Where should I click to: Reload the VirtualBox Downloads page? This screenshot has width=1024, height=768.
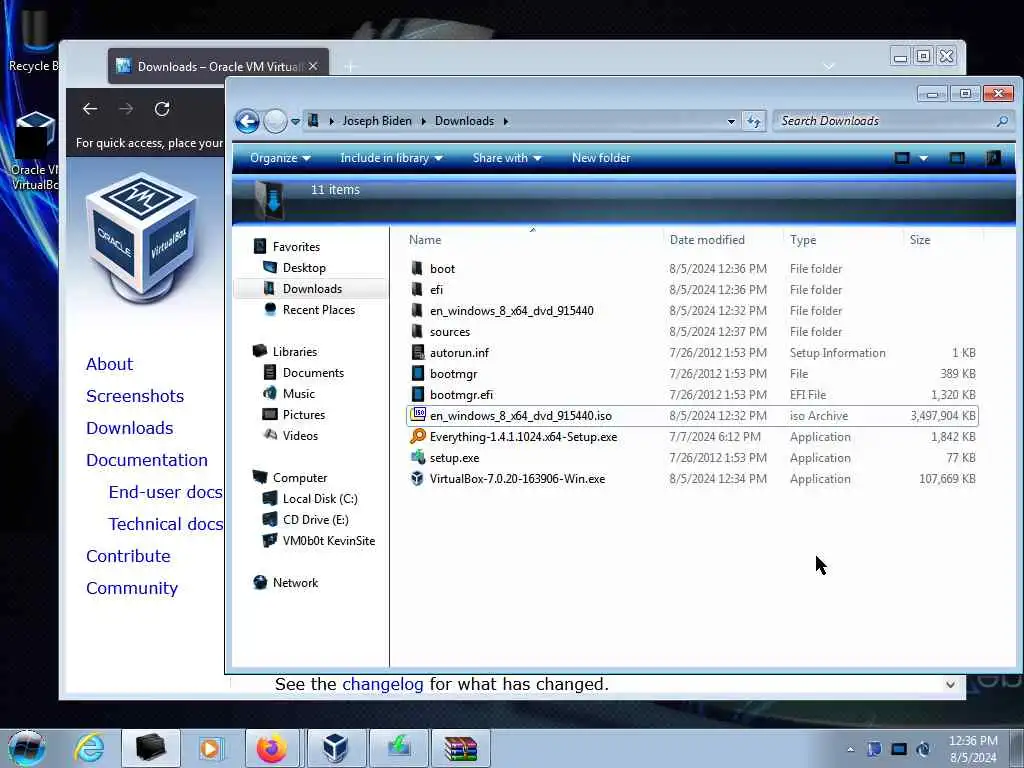(x=162, y=109)
